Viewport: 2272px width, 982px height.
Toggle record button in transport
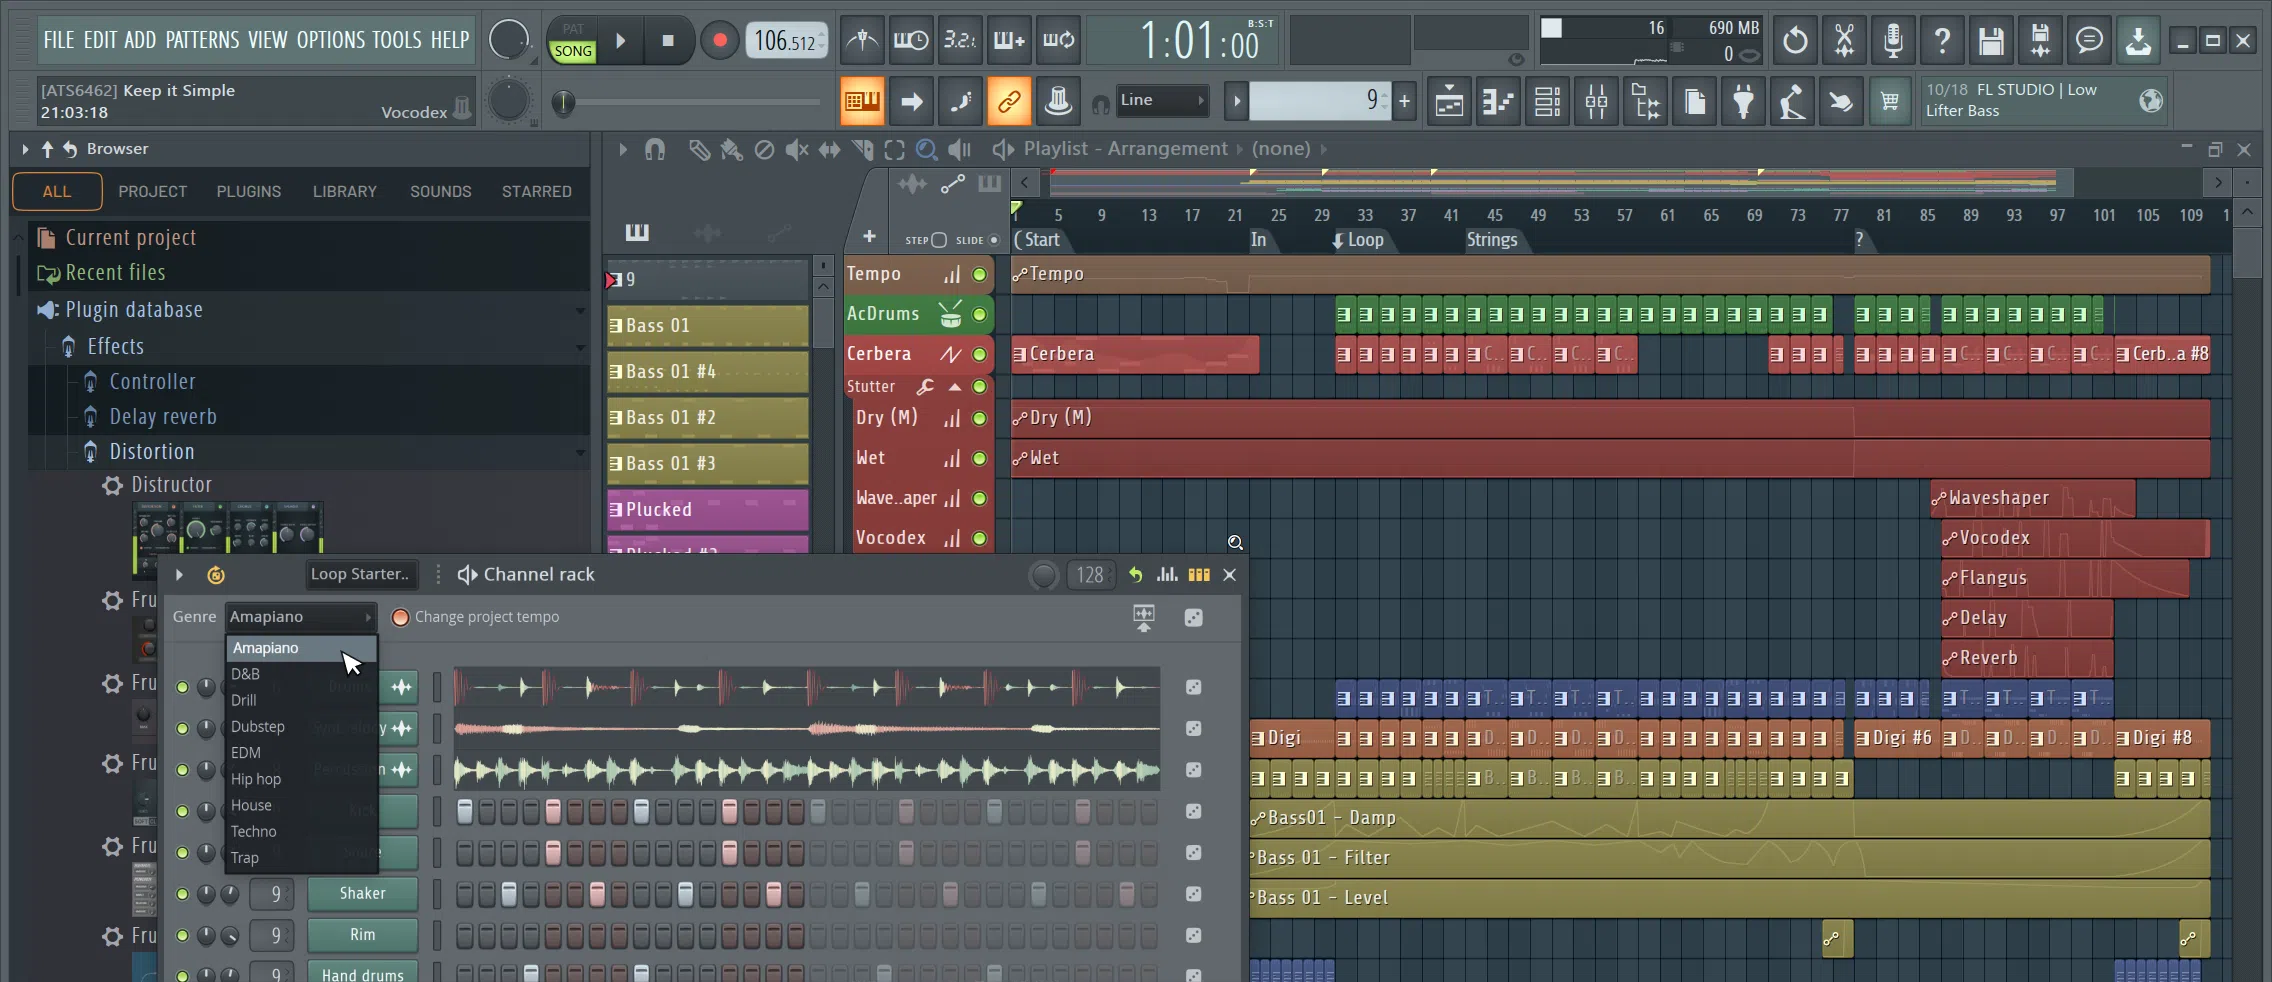[x=719, y=40]
